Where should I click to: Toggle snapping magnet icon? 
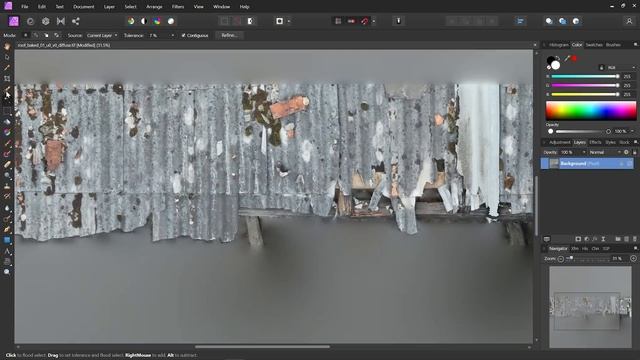point(364,21)
